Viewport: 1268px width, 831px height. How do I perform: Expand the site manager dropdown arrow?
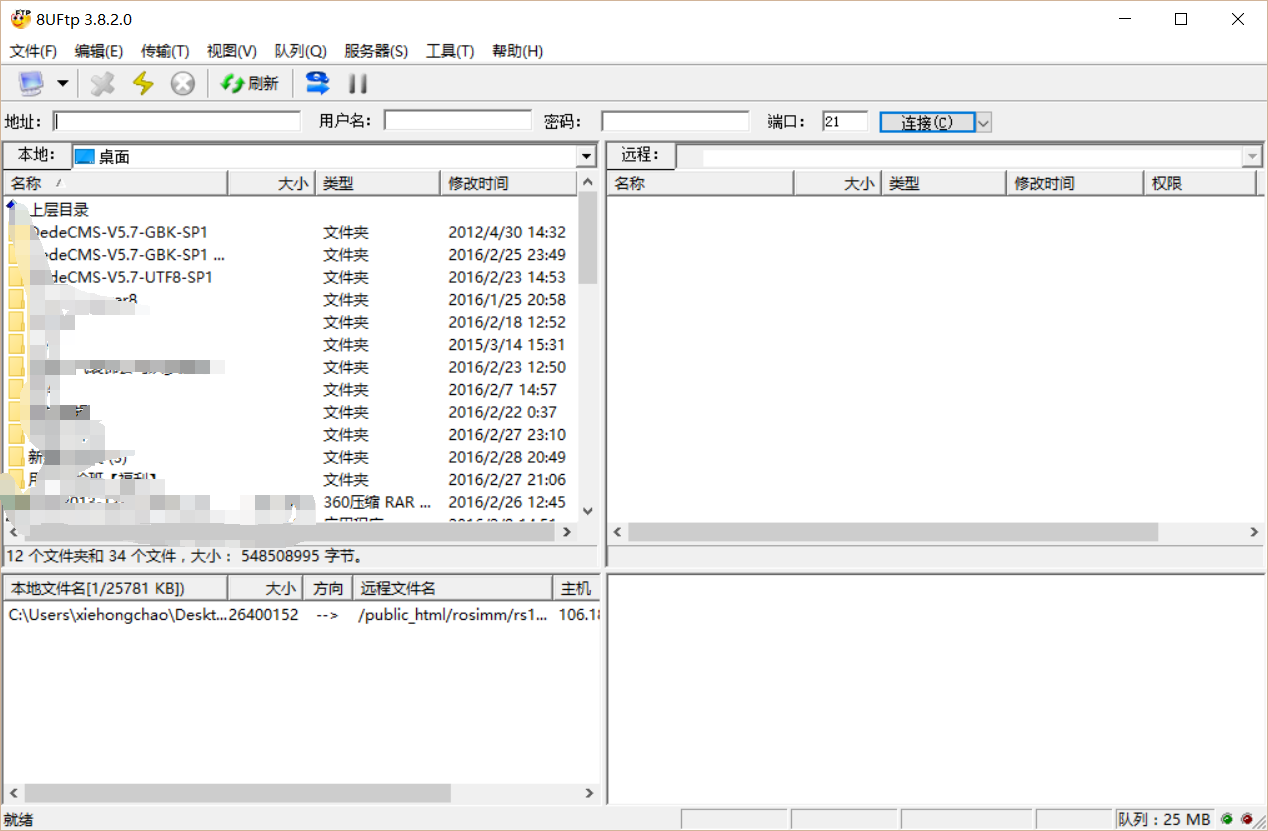[x=62, y=83]
